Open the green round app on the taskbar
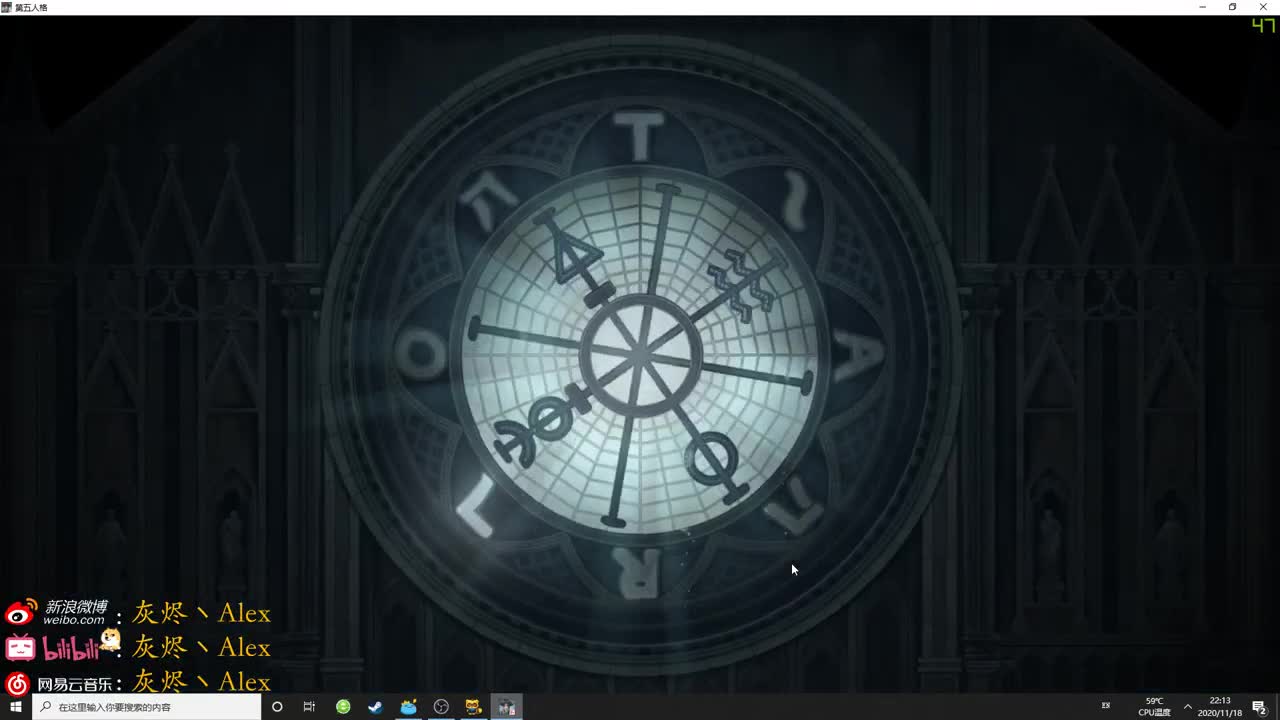The width and height of the screenshot is (1280, 720). [343, 707]
